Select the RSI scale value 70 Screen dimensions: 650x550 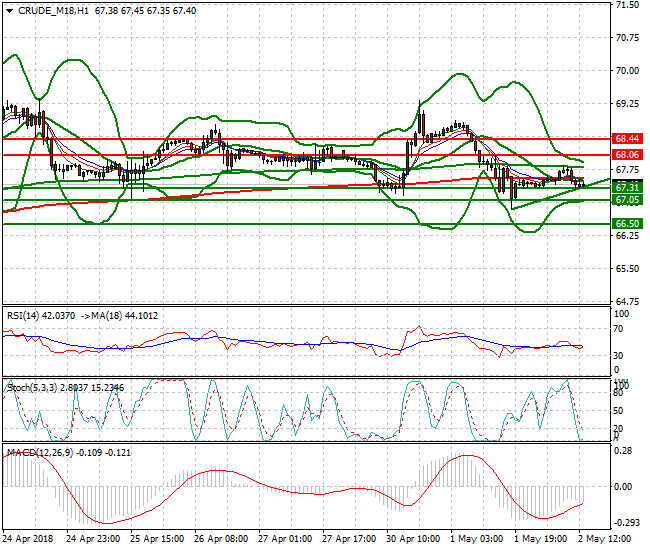(618, 329)
